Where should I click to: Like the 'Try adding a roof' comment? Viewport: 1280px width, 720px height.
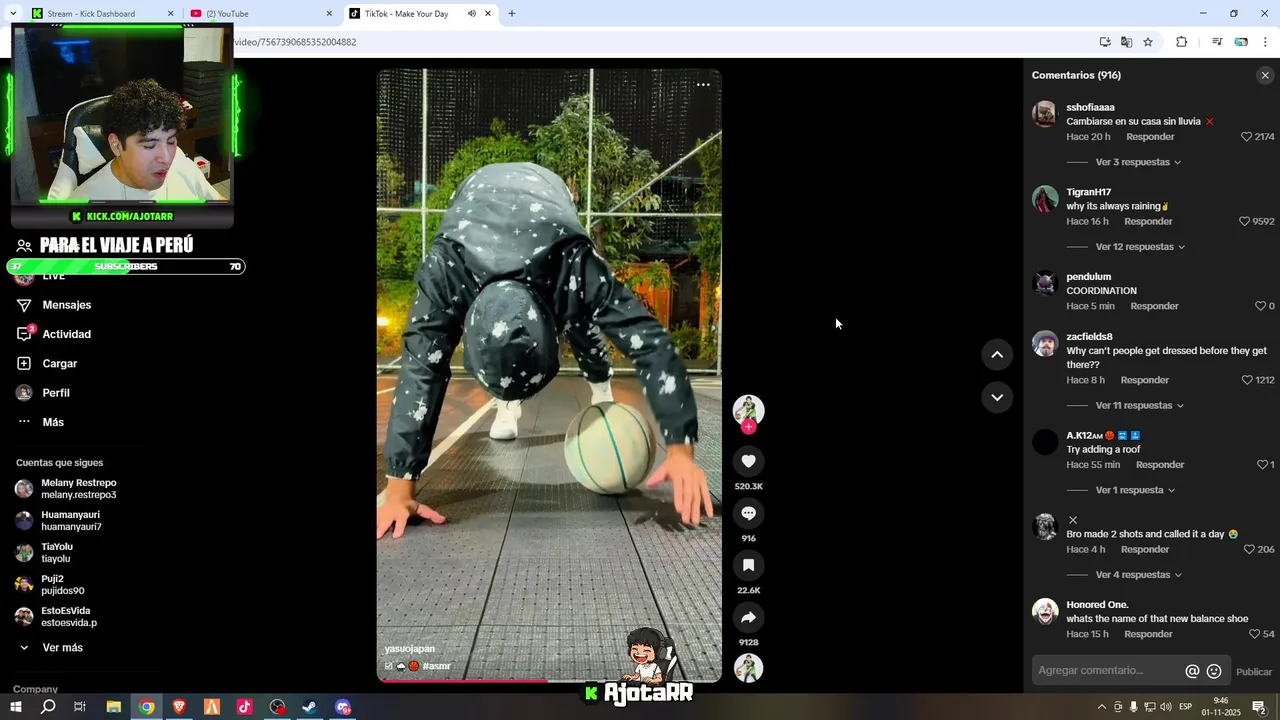tap(1262, 465)
